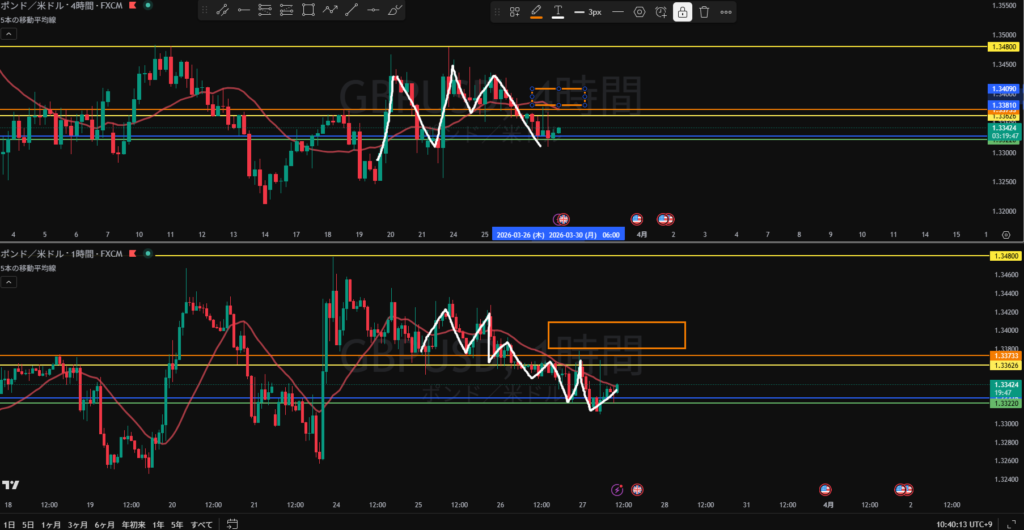Open the go-to-date calendar icon
1024x530 pixels.
pos(231,523)
